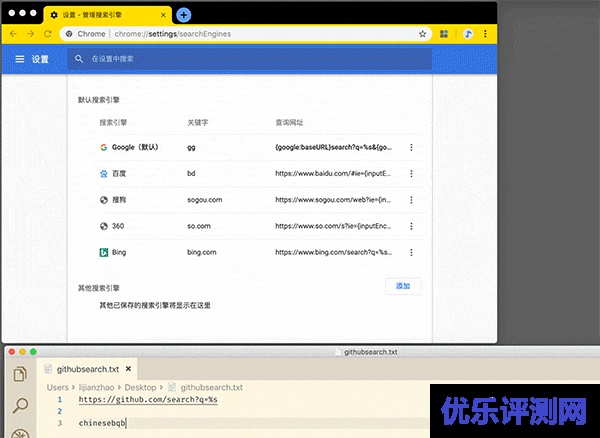Open the Chrome three-dot menu

coord(487,33)
